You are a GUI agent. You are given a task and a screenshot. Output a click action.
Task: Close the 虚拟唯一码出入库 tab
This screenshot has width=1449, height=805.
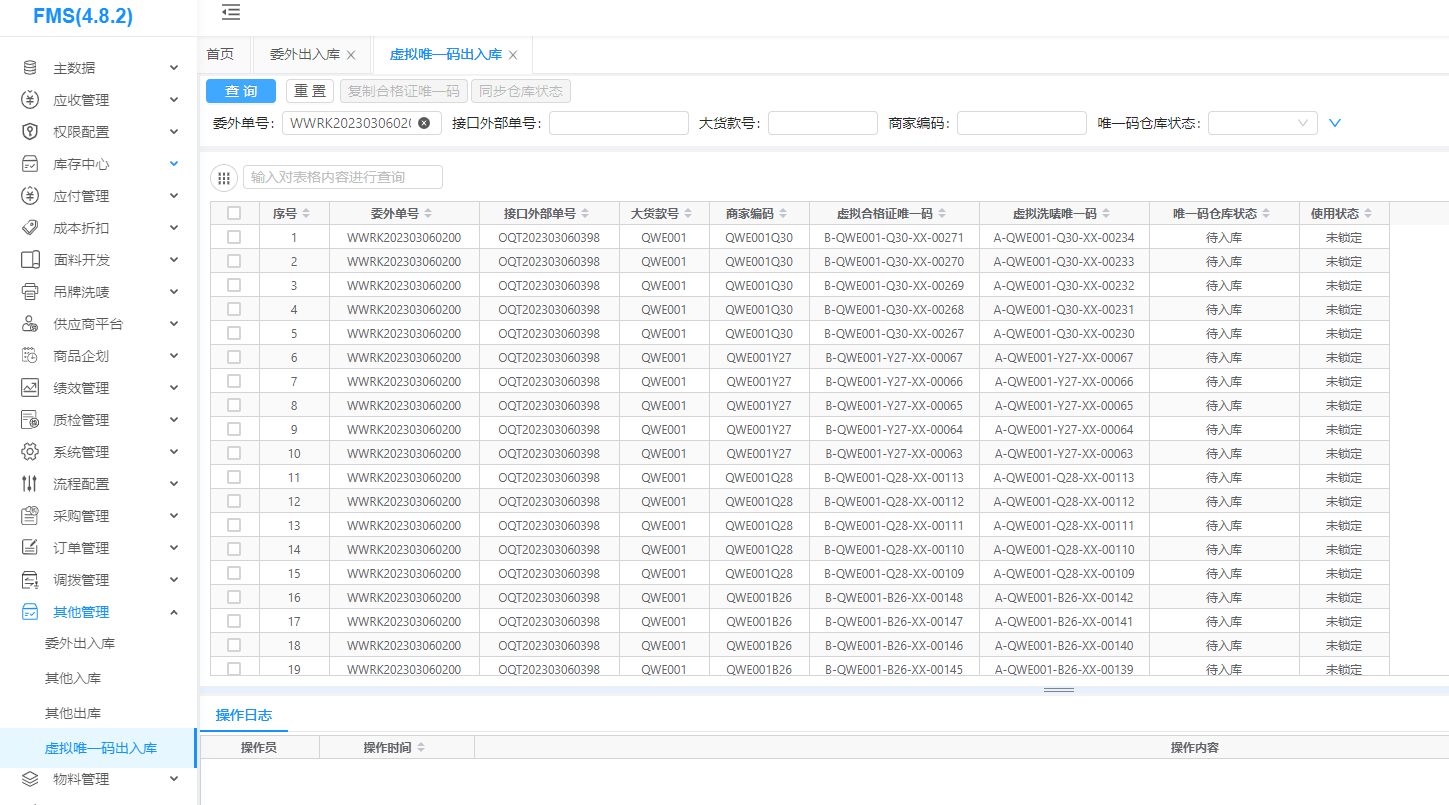(x=513, y=55)
